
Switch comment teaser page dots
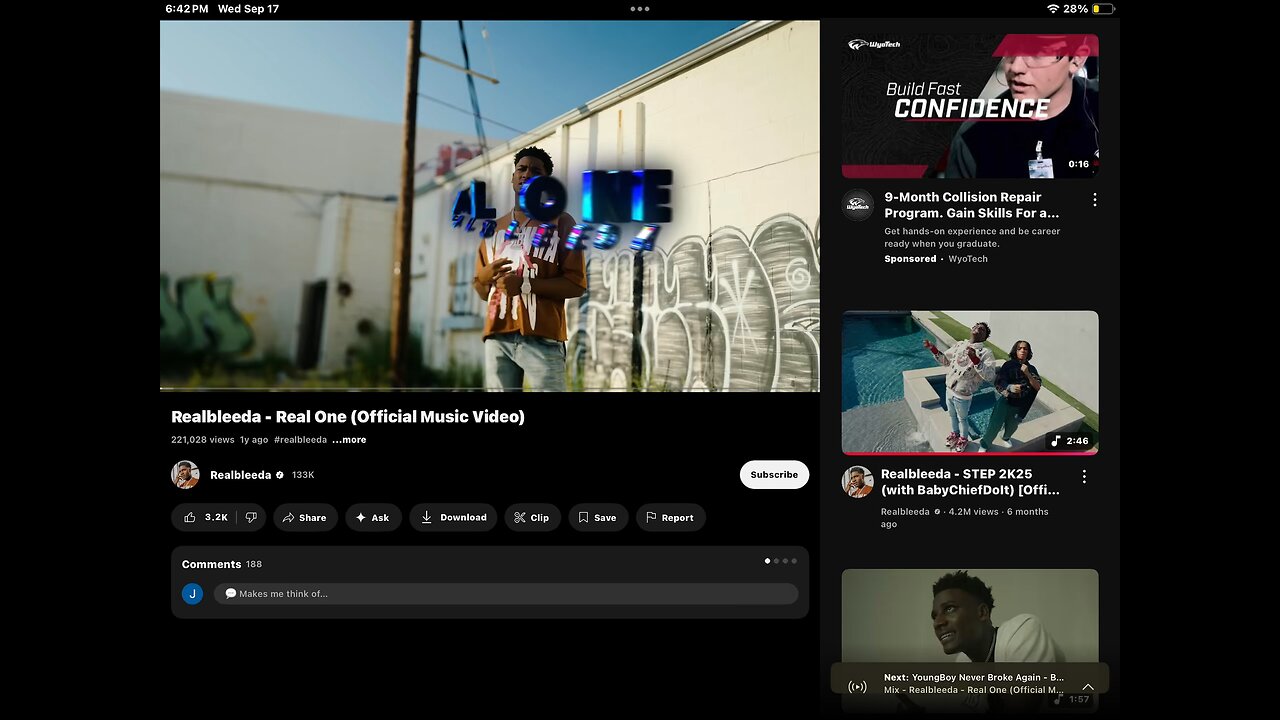(781, 561)
